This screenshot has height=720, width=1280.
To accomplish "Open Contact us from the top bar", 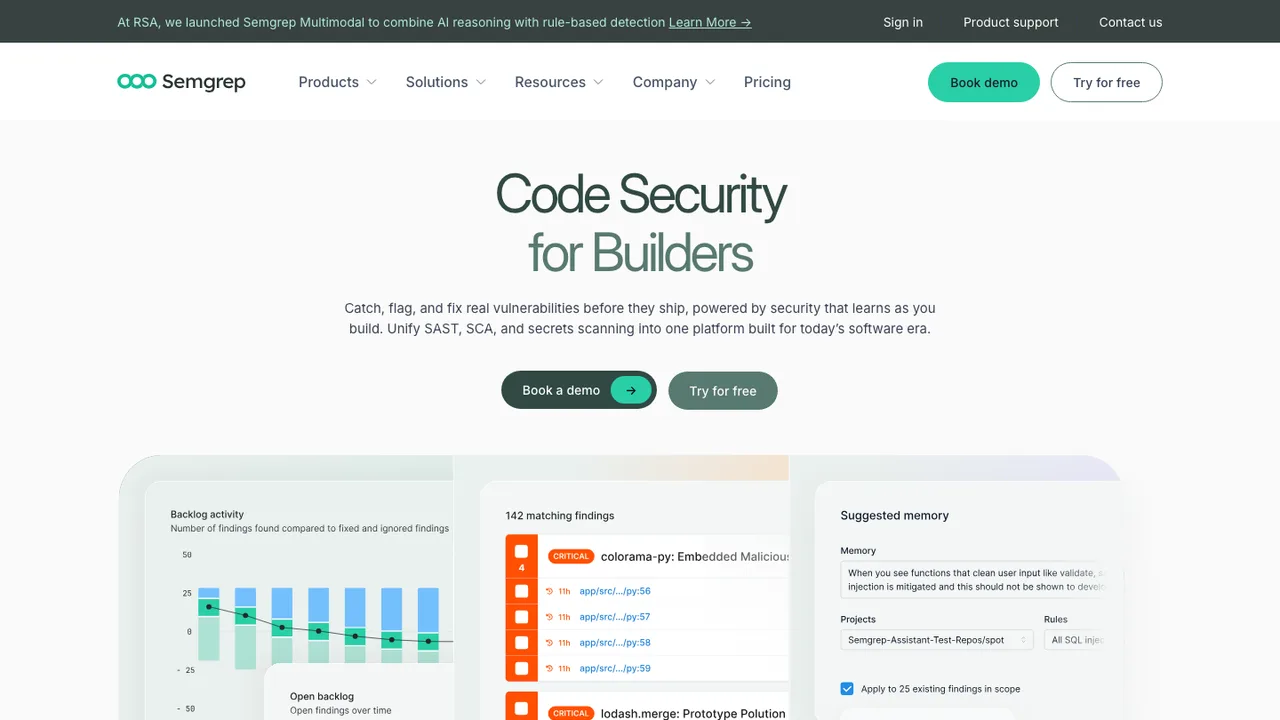I will (1130, 22).
